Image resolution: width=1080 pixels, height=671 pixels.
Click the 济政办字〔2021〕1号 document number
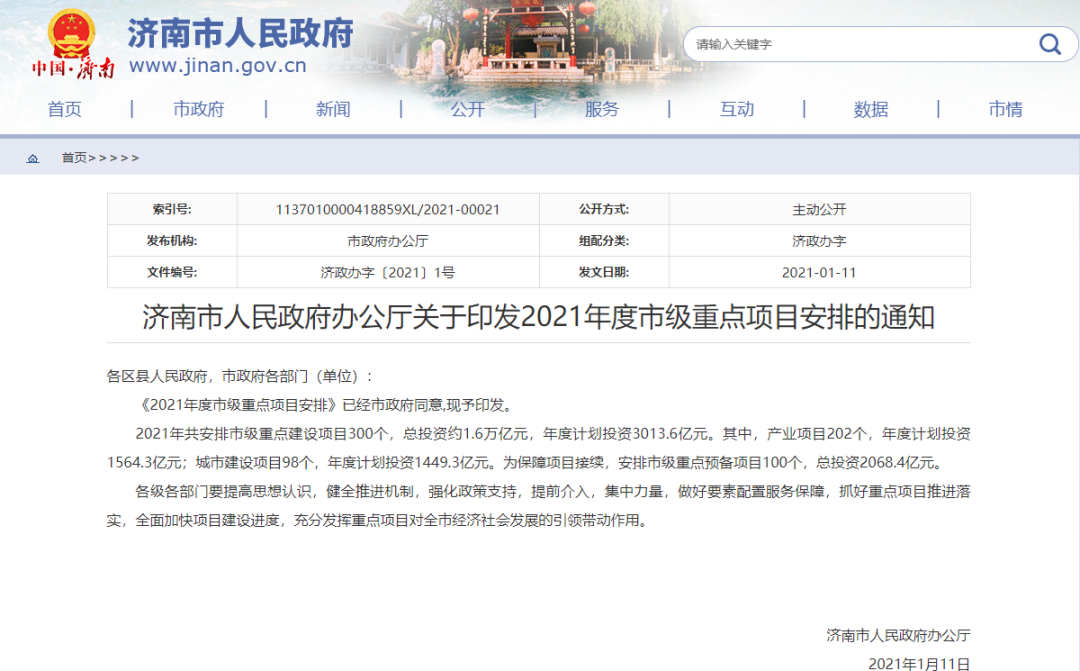click(389, 272)
